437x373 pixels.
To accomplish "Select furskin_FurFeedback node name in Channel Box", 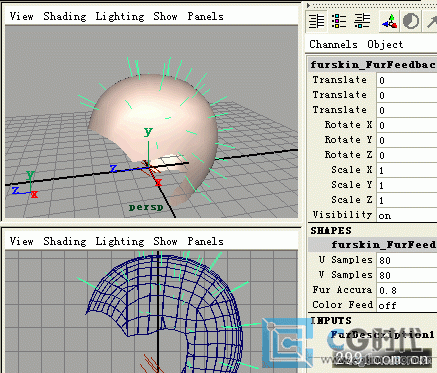I will 373,64.
